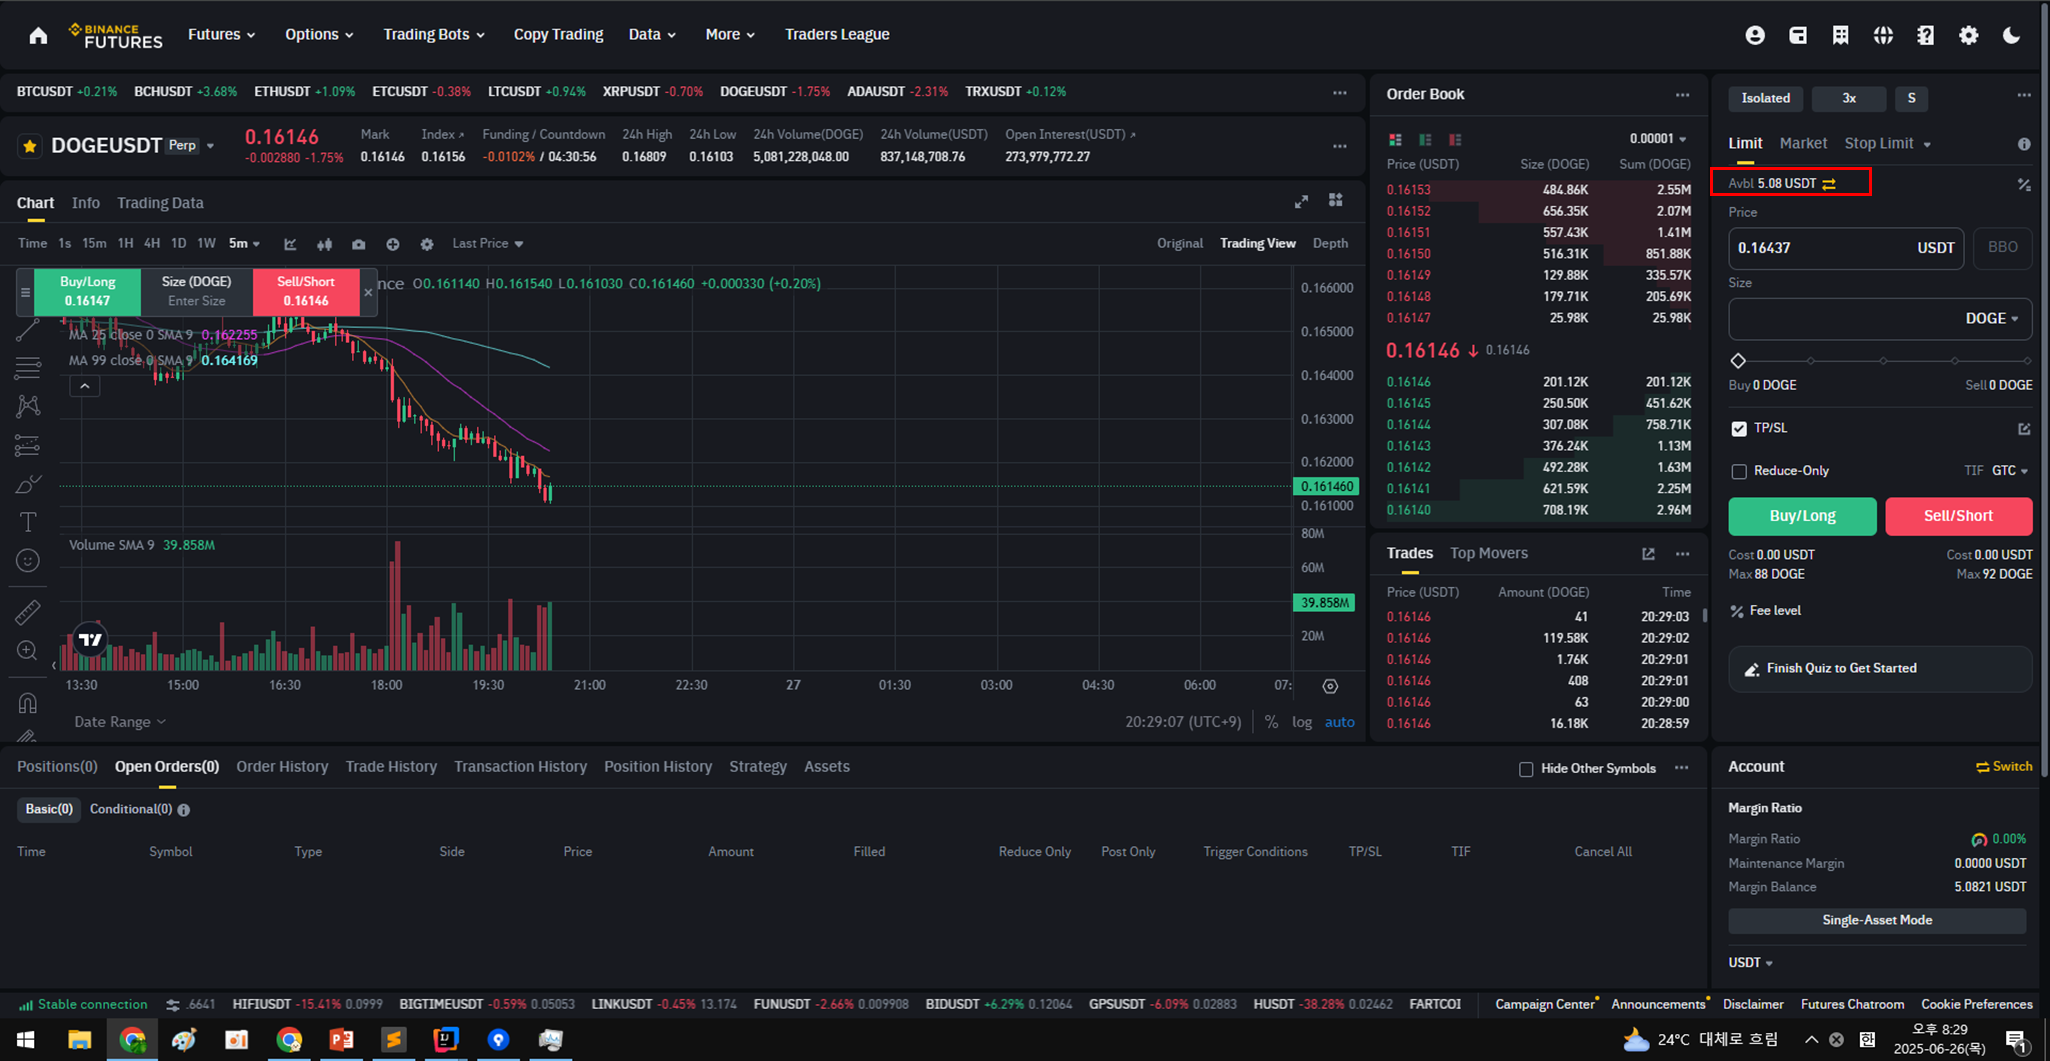
Task: Open the fee calculator icon
Action: pyautogui.click(x=2024, y=184)
